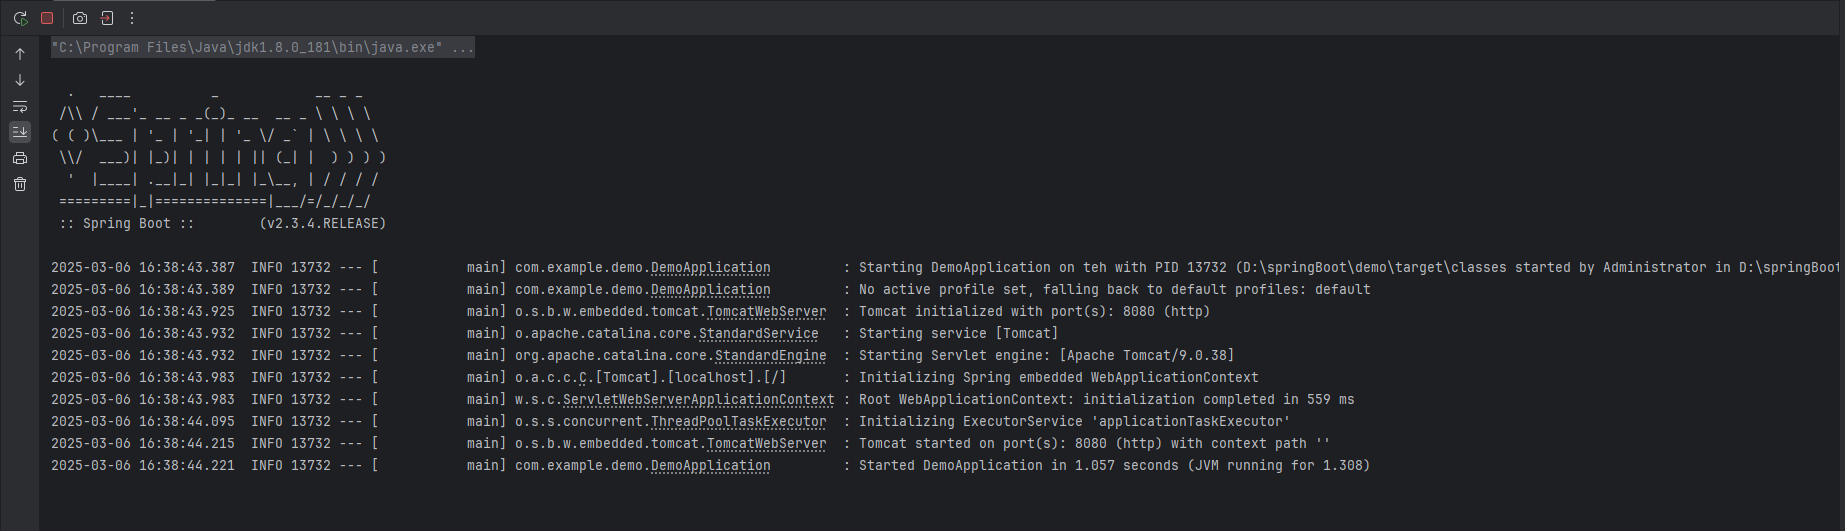
Task: Click the exit arrow icon beside the camera
Action: point(107,18)
